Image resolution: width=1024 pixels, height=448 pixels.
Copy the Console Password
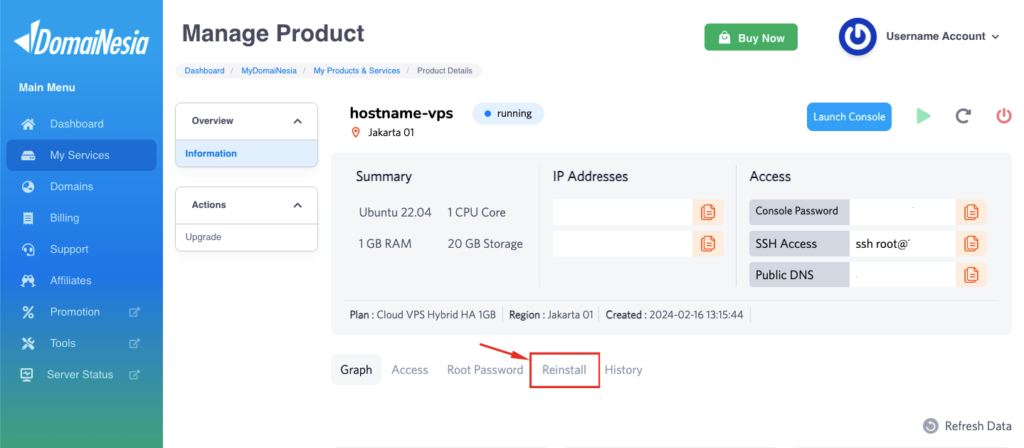click(x=971, y=212)
